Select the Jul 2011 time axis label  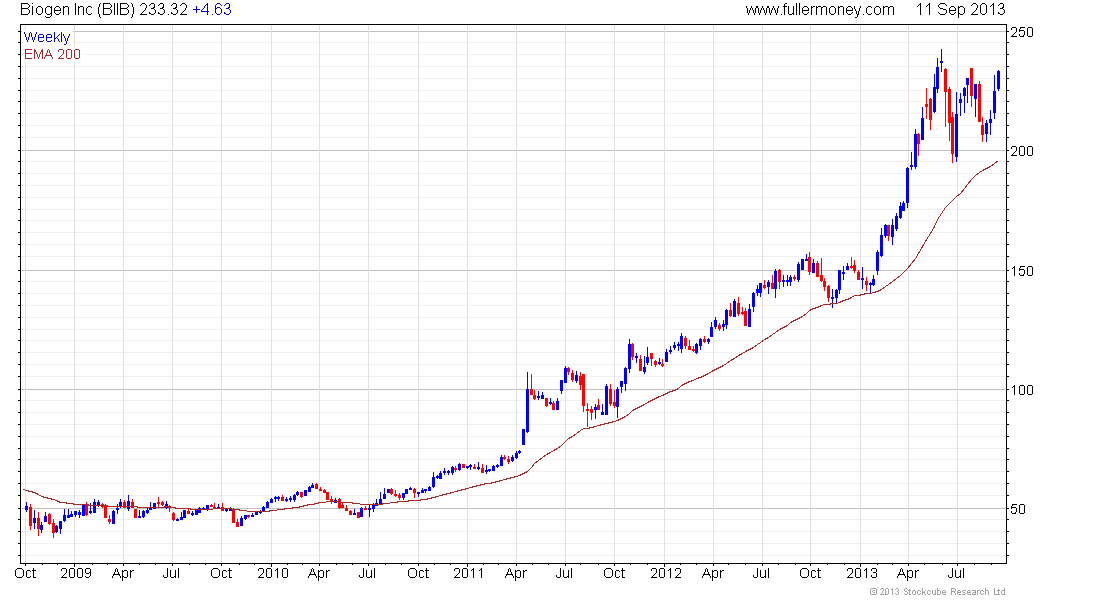564,573
